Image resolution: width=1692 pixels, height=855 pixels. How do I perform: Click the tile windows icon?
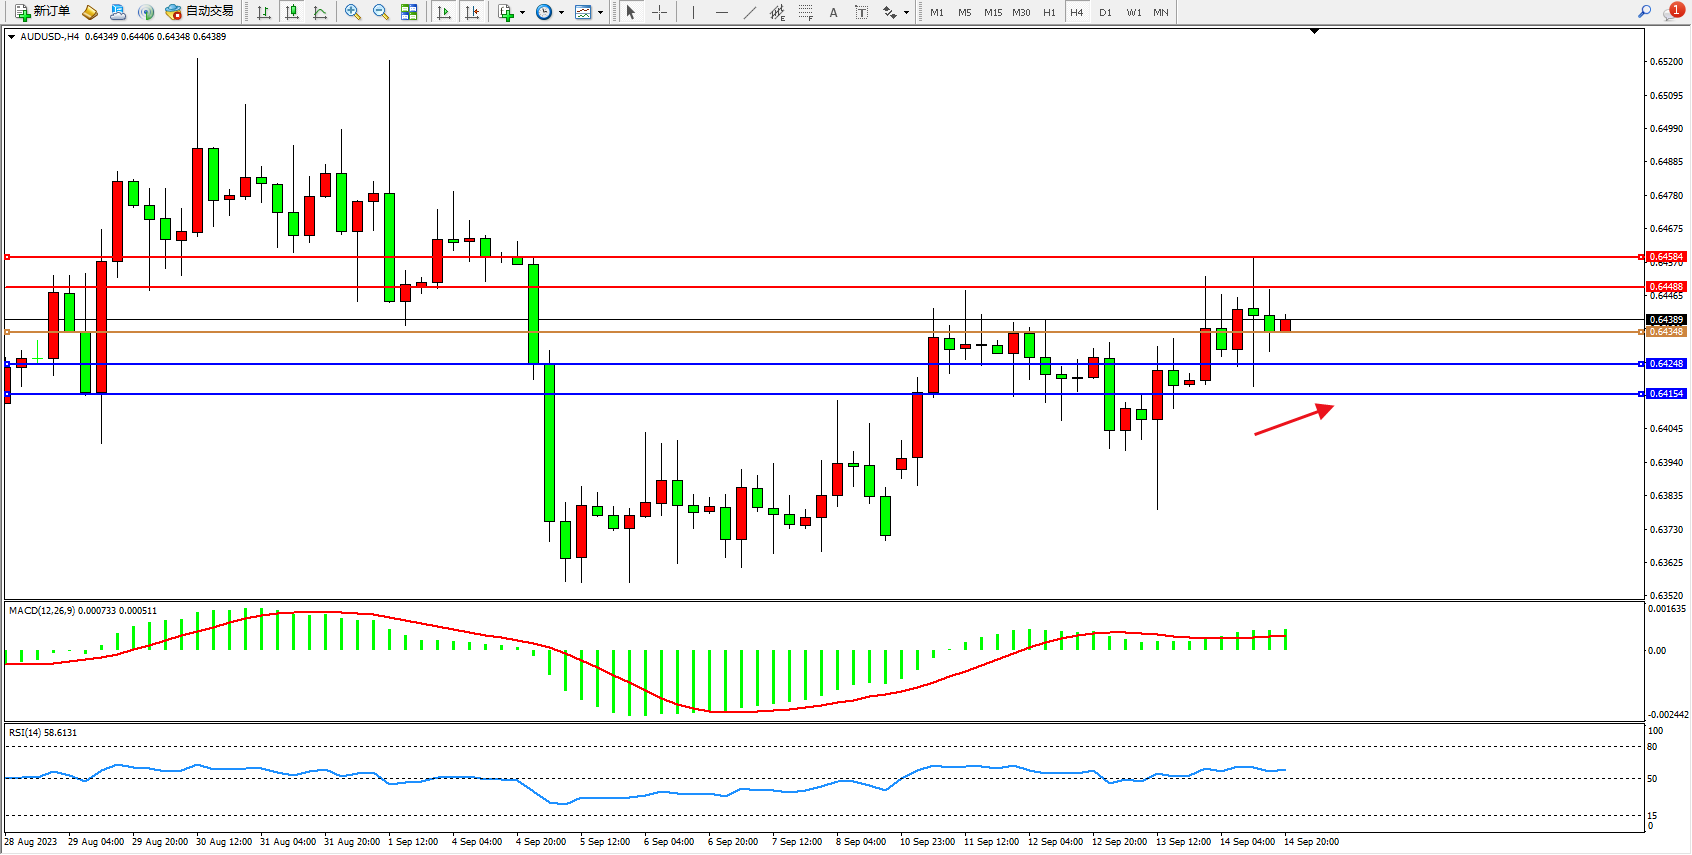click(x=409, y=12)
